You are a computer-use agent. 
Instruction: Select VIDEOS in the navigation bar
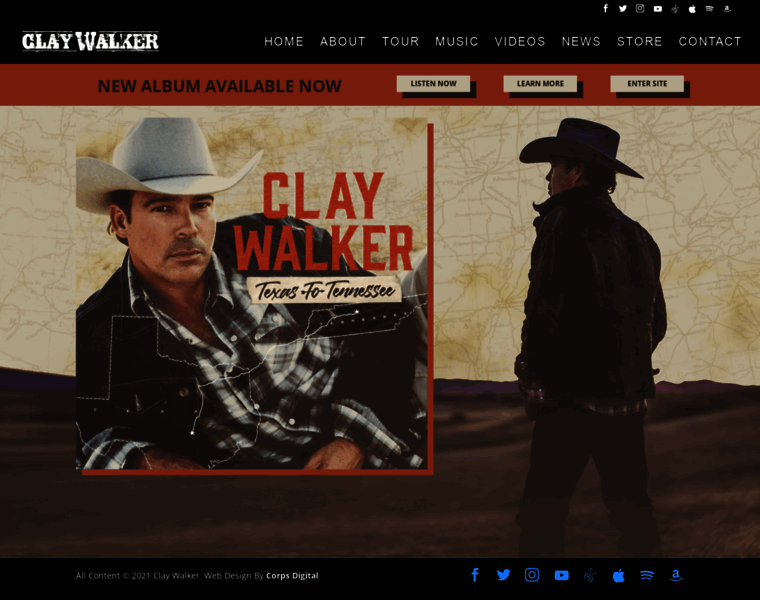coord(520,42)
